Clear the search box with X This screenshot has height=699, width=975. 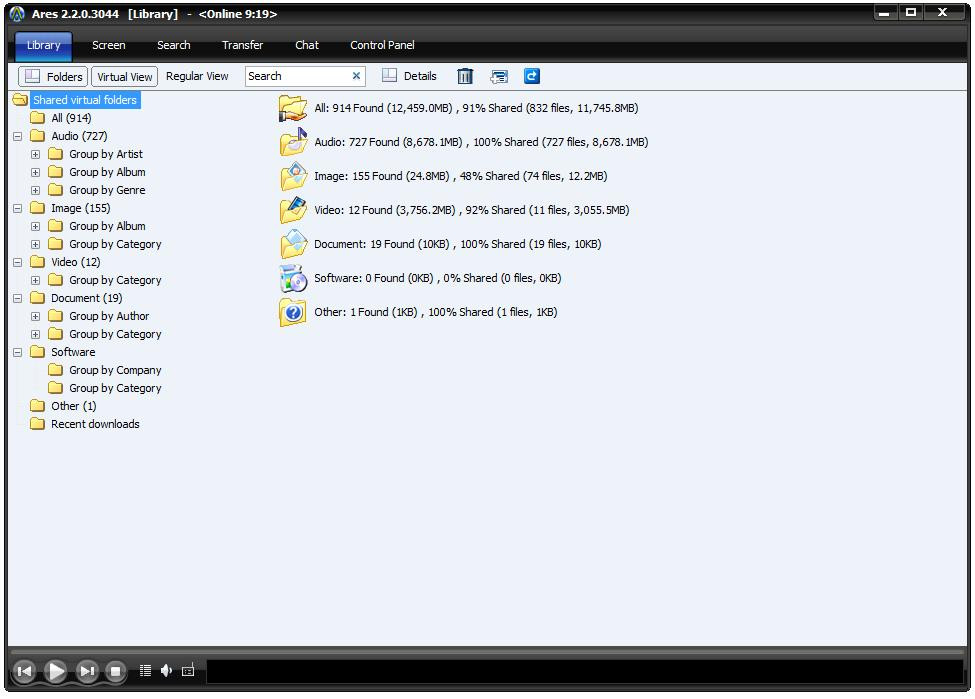click(356, 76)
